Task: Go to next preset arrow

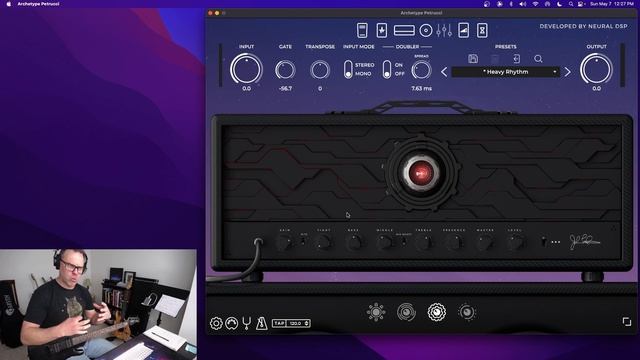Action: [x=567, y=72]
